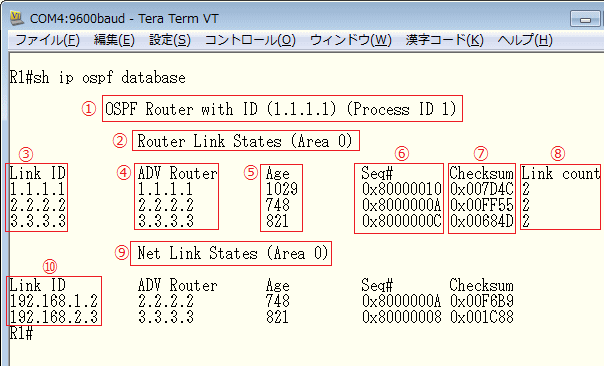Click checksum 0x001C88
The image size is (604, 366).
coord(482,317)
